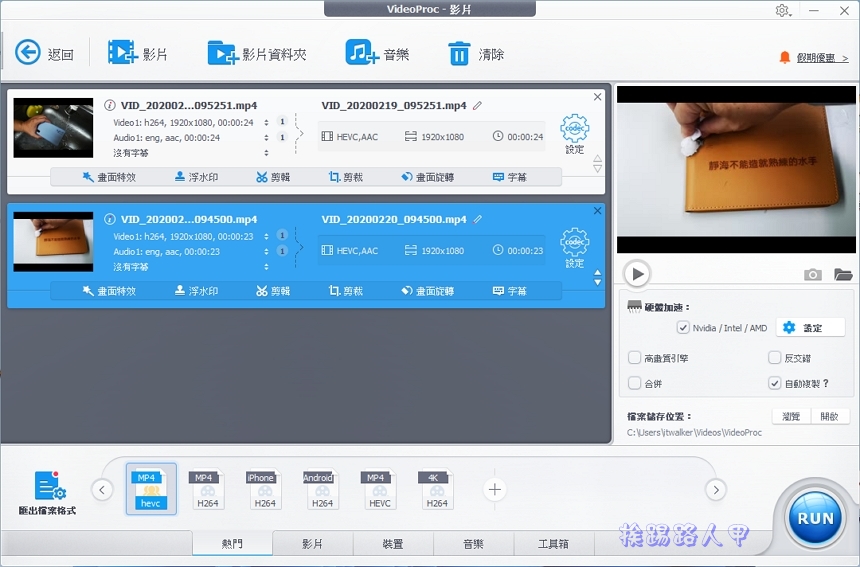Open codec 設定 for VID_20200220_094500.mp4
The image size is (860, 567).
click(x=575, y=248)
